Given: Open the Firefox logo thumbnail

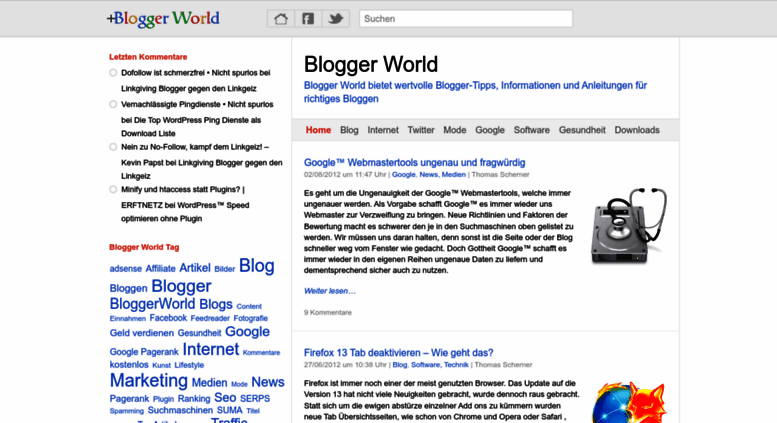Looking at the screenshot, I should (x=628, y=402).
